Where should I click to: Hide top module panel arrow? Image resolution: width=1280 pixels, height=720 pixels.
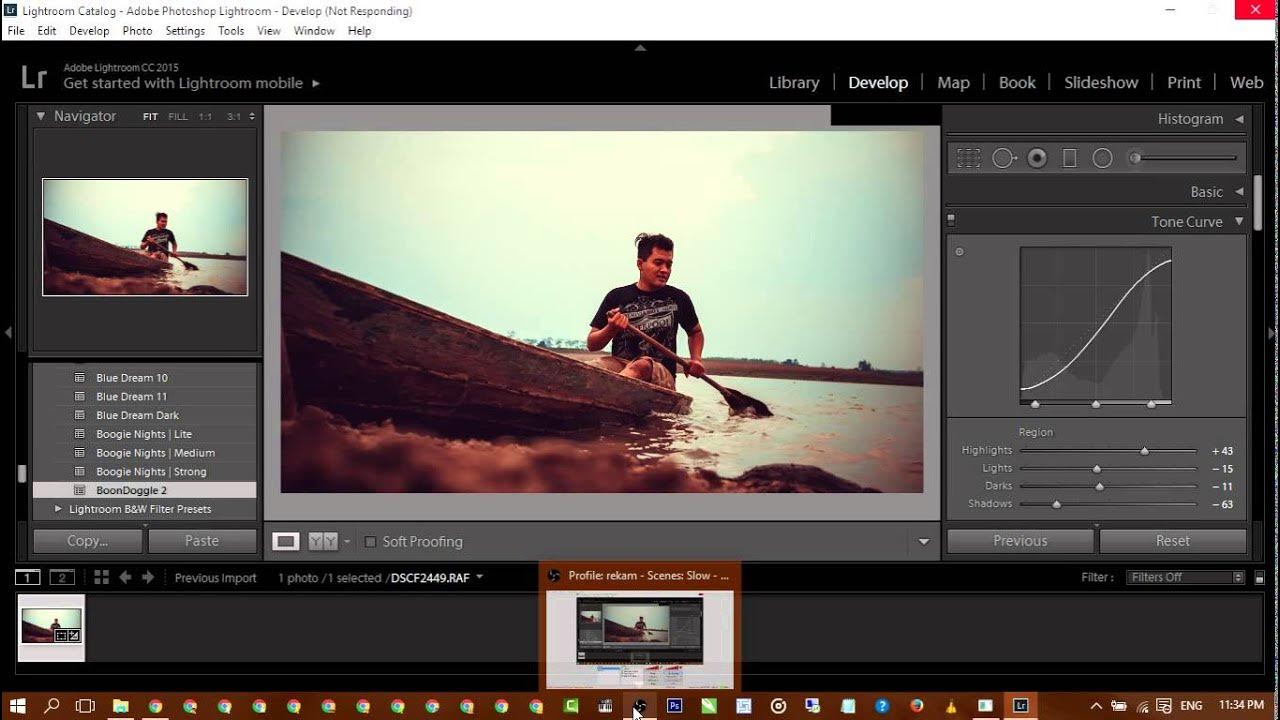(640, 47)
